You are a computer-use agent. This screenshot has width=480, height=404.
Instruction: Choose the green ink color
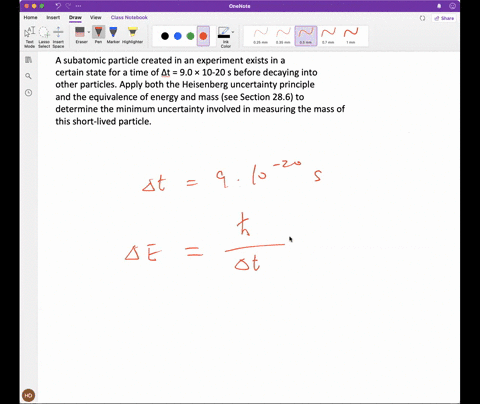tap(190, 36)
